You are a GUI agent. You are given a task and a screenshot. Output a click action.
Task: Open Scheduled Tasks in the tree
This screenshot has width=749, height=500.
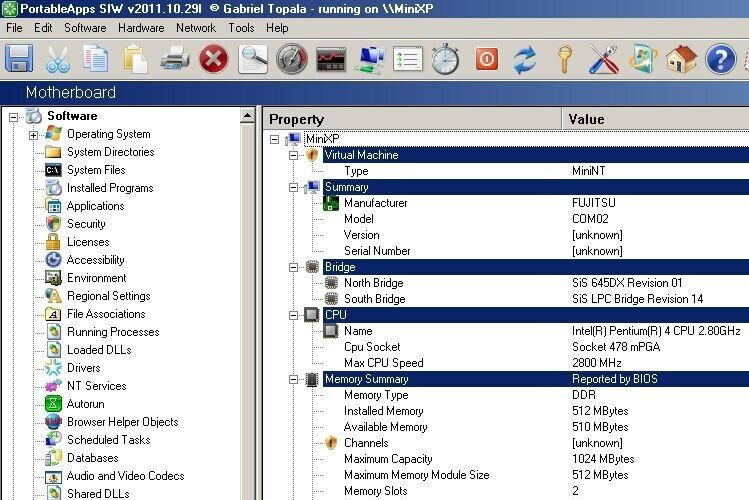[108, 440]
